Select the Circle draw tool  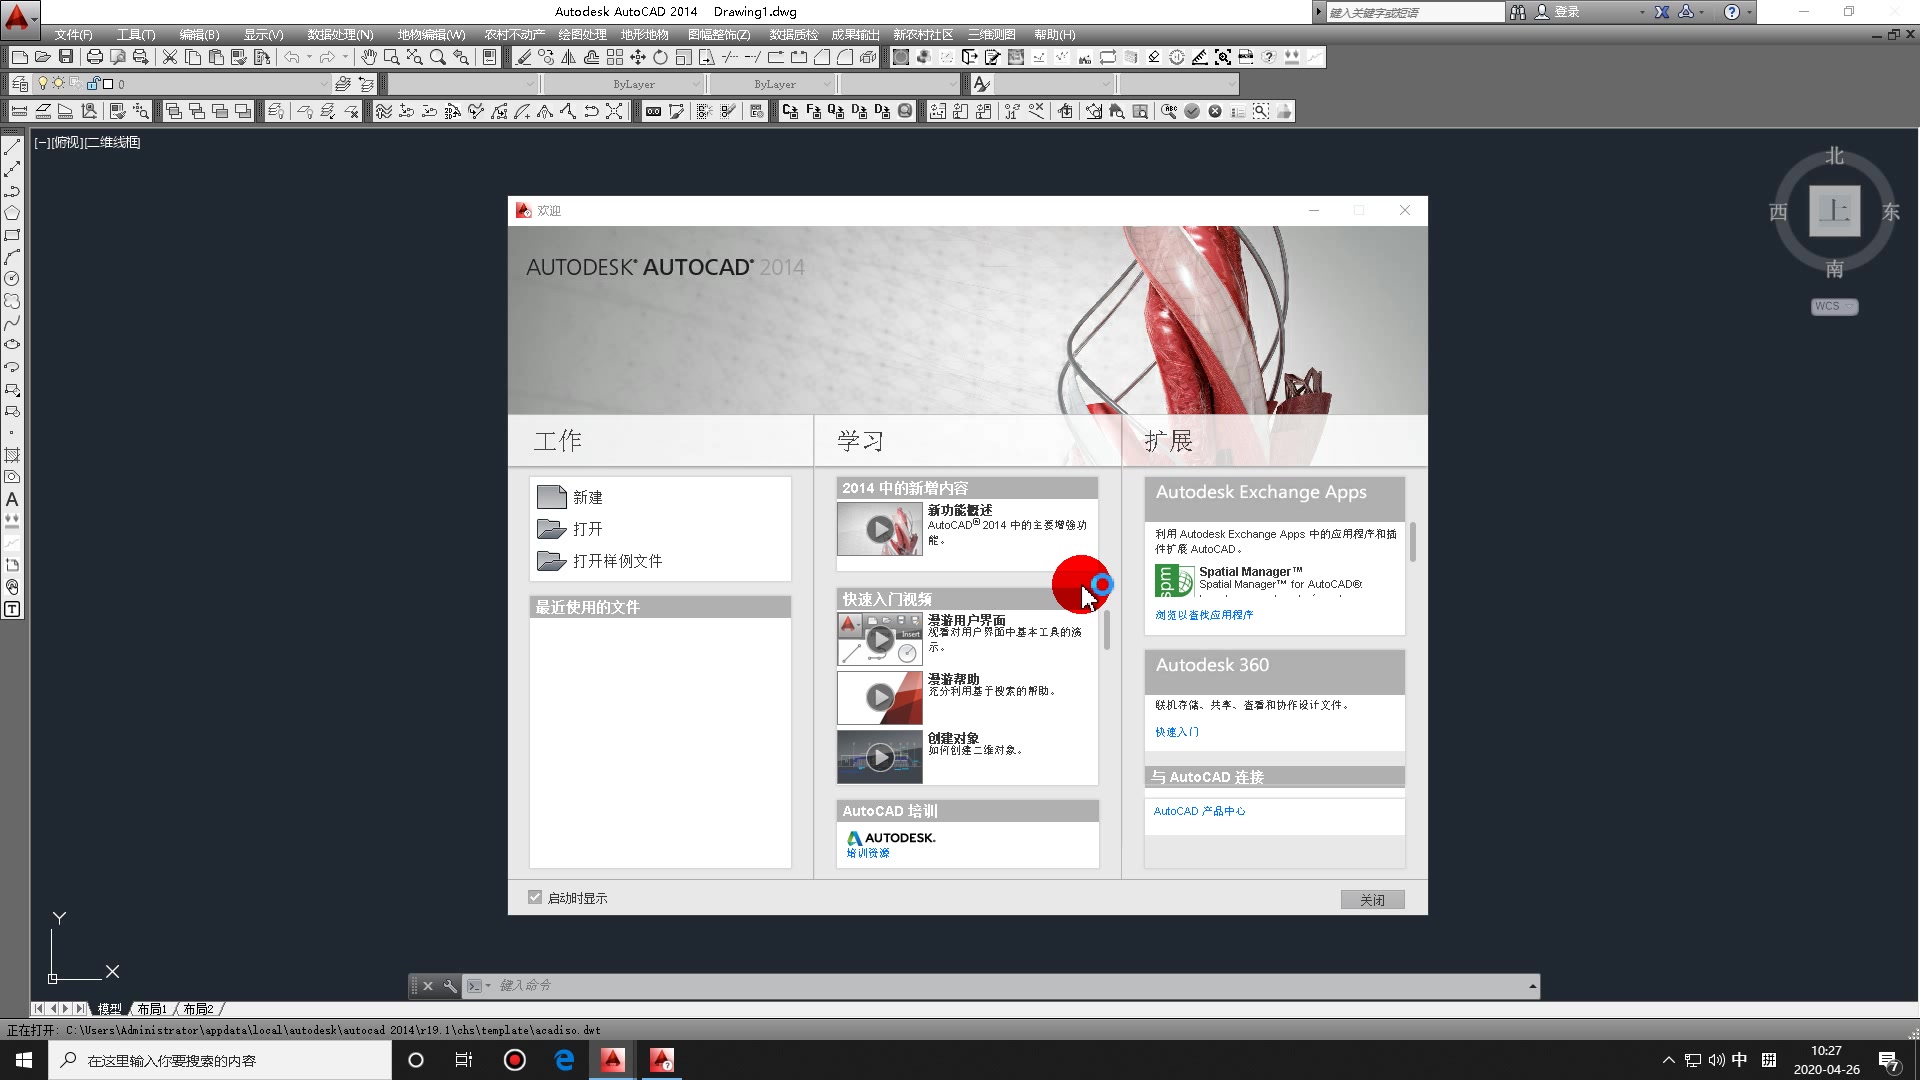[12, 279]
